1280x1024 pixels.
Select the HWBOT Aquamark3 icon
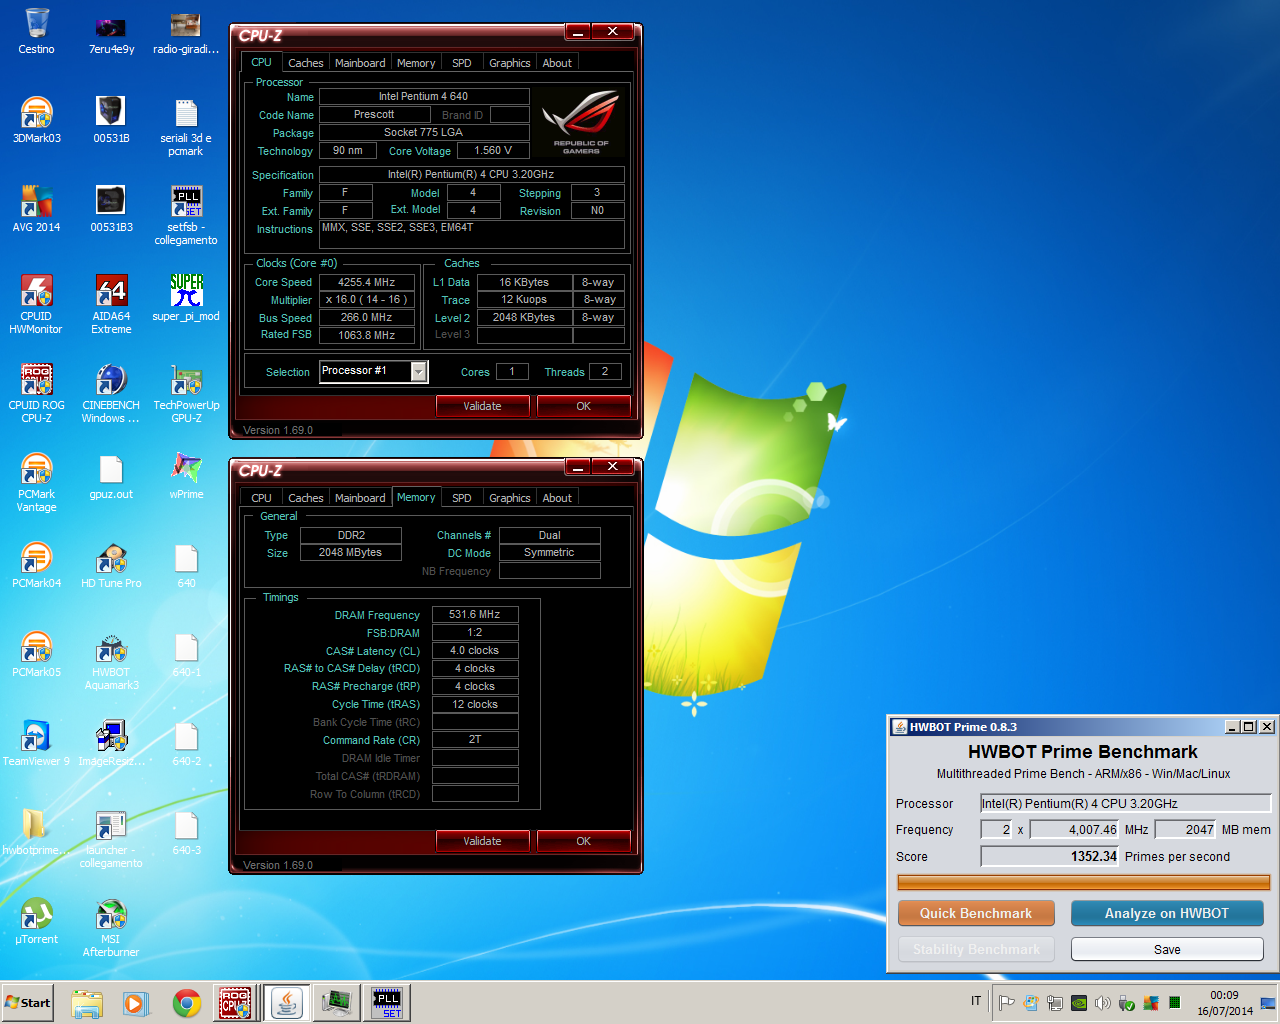click(111, 660)
